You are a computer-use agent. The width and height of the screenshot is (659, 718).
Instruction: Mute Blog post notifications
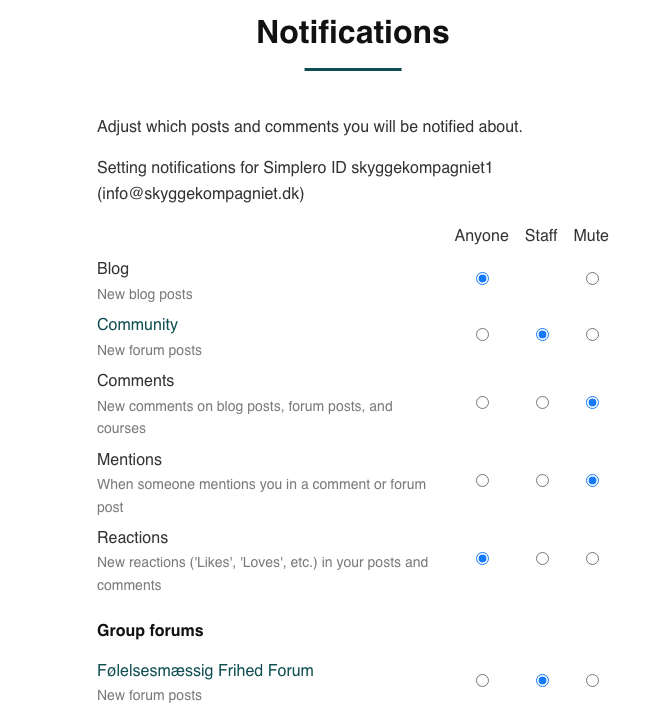pyautogui.click(x=592, y=279)
